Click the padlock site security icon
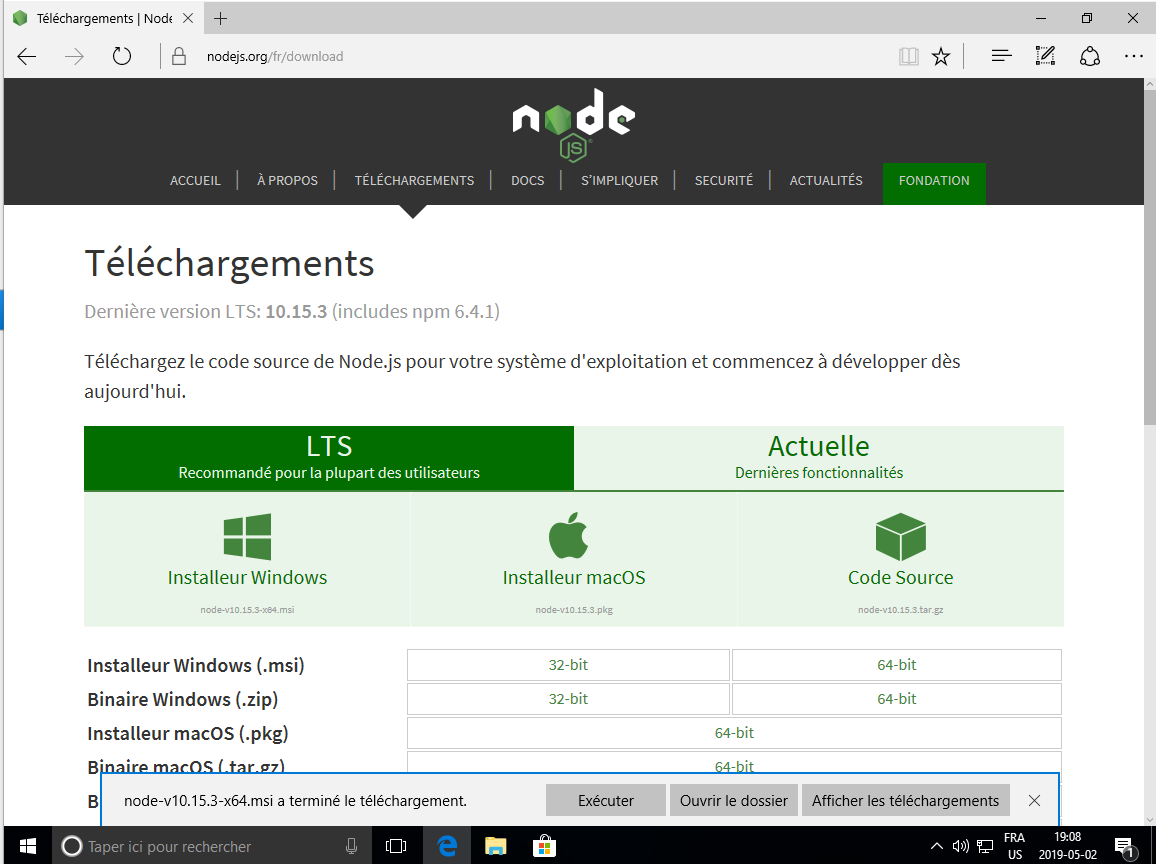 coord(178,57)
